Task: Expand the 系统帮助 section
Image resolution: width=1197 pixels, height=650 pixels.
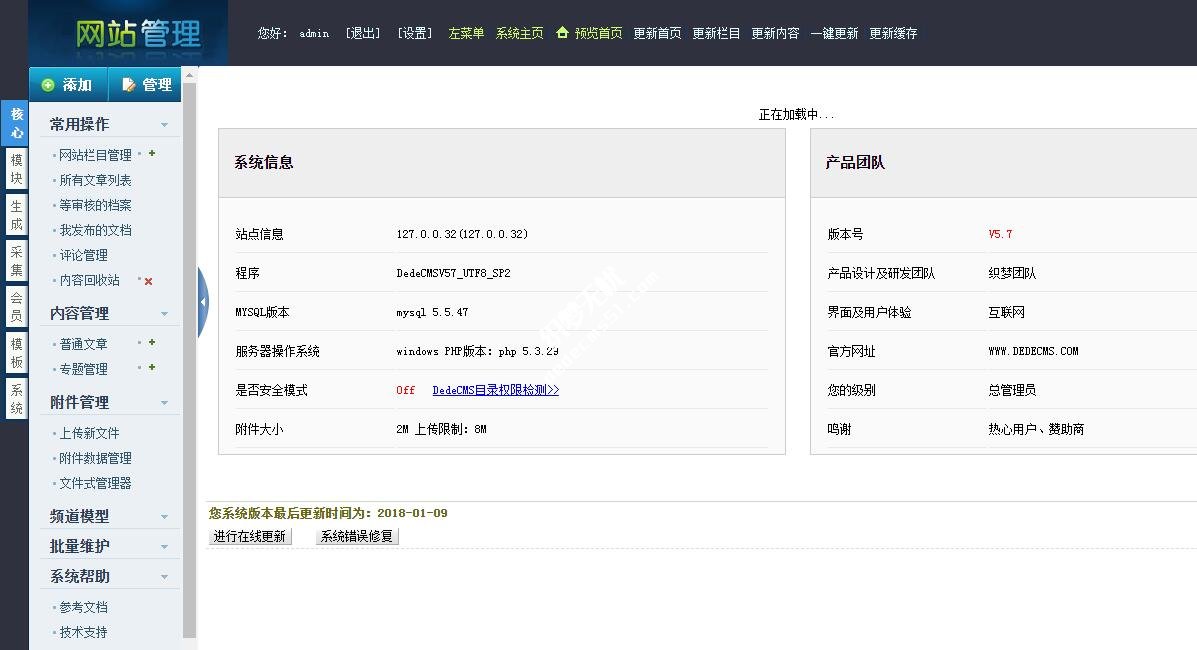Action: coord(166,576)
